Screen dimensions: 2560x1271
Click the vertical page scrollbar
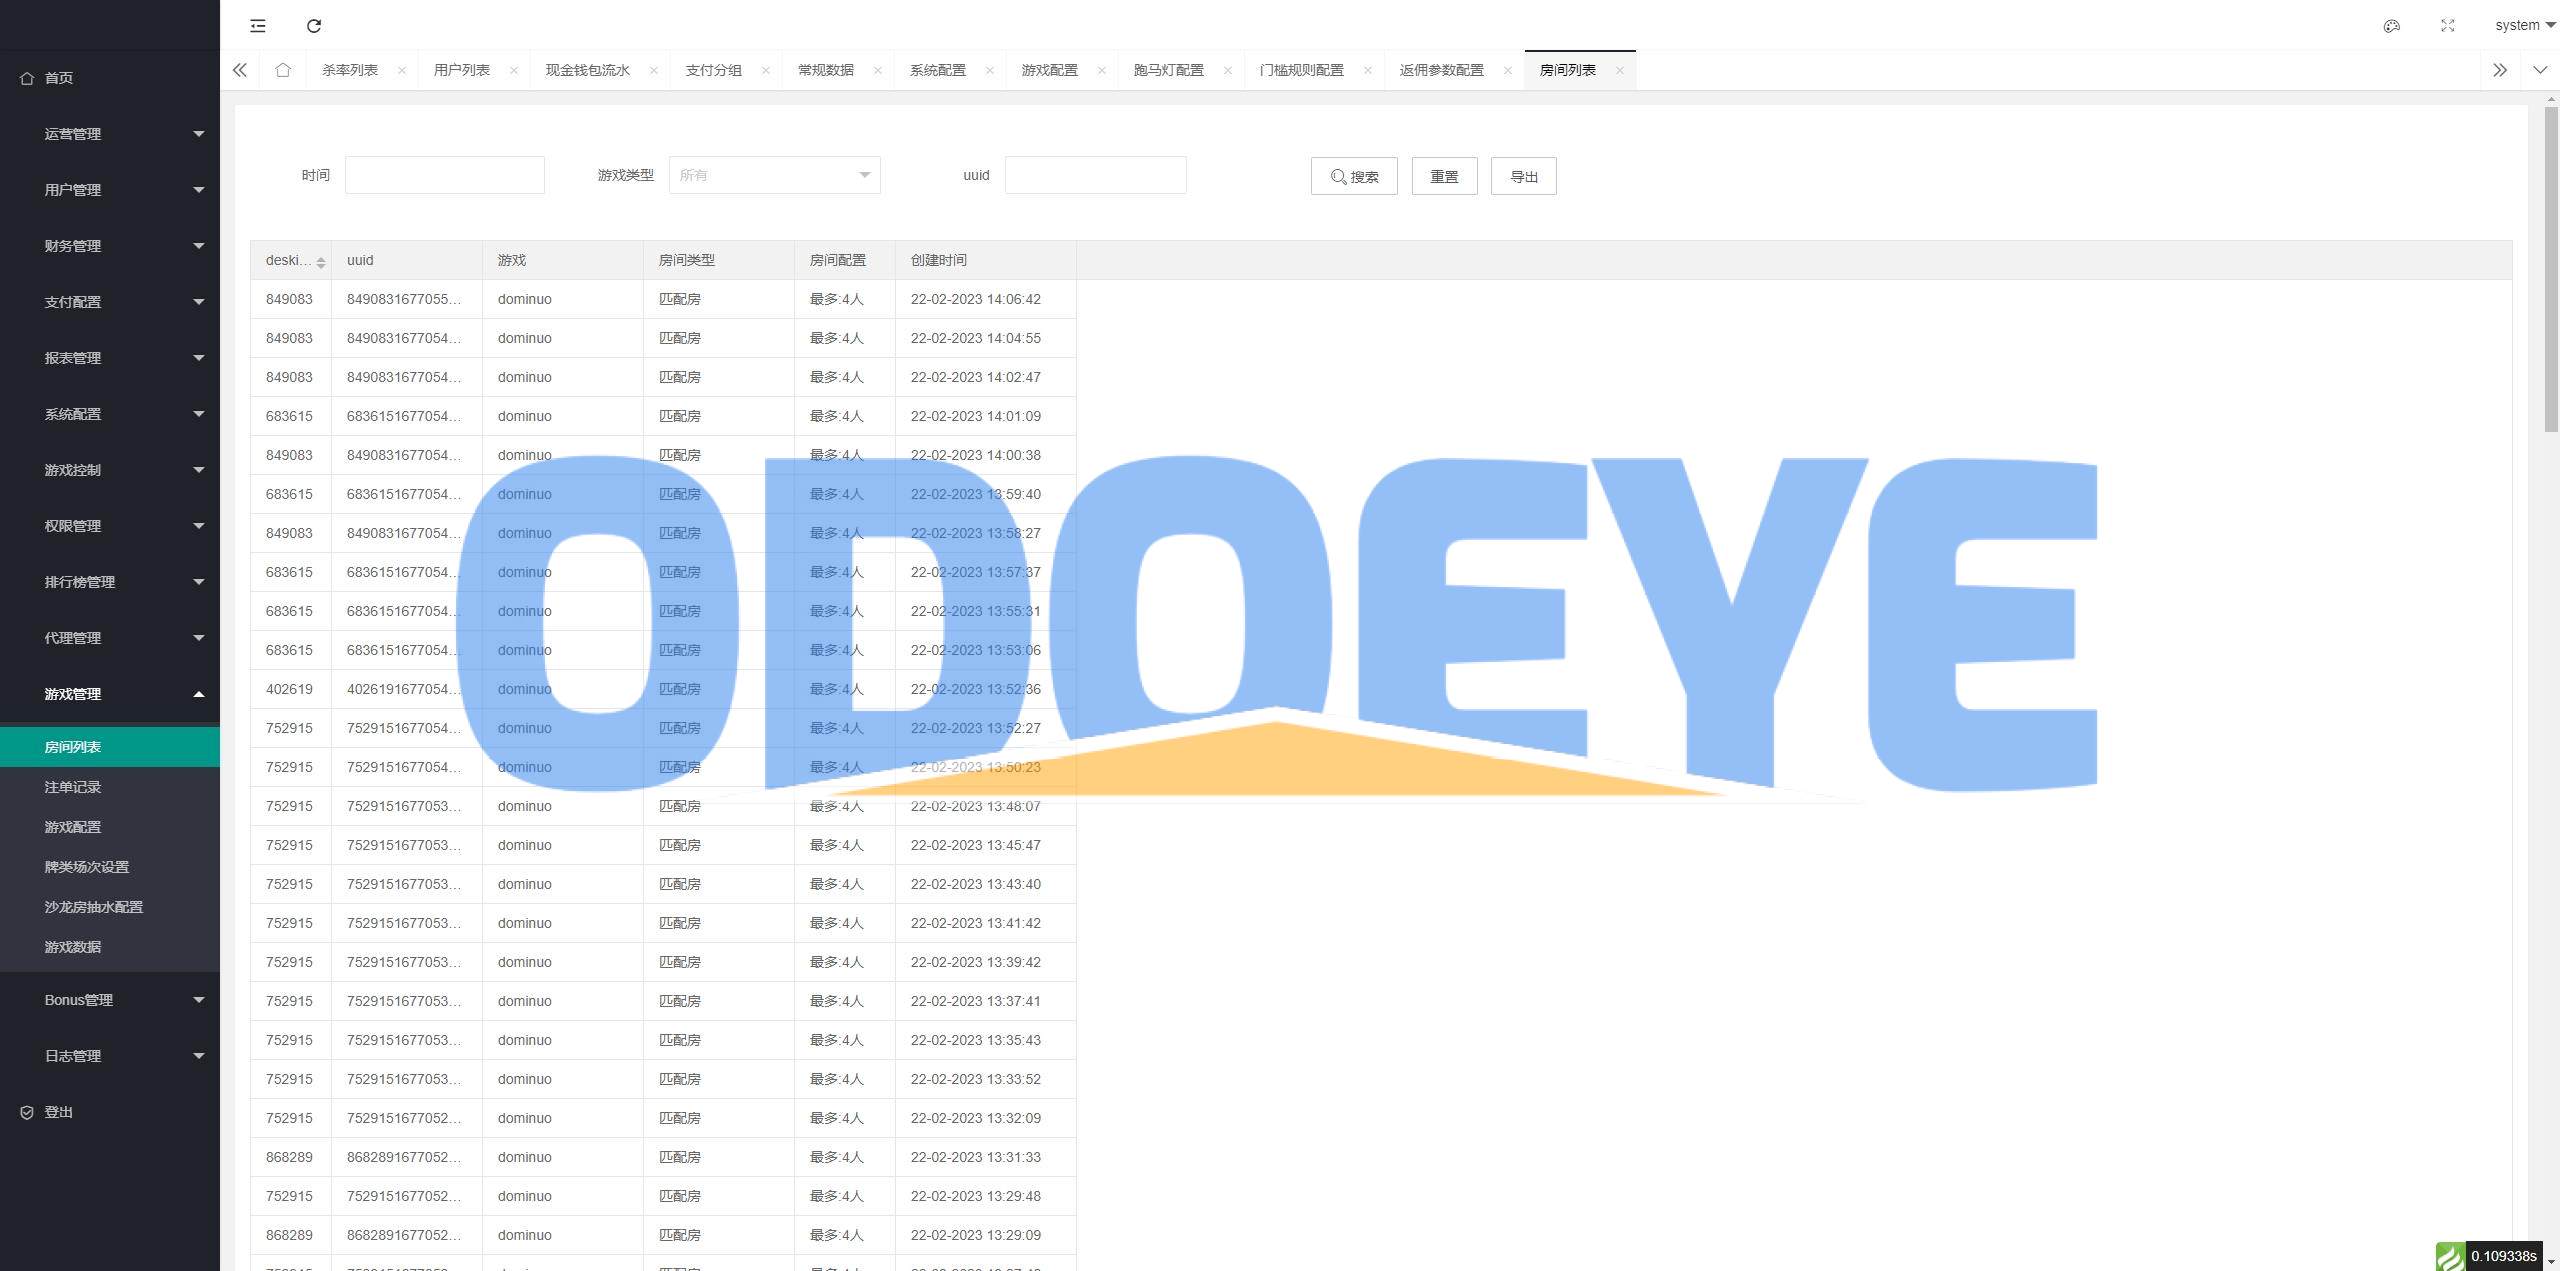click(x=2551, y=270)
